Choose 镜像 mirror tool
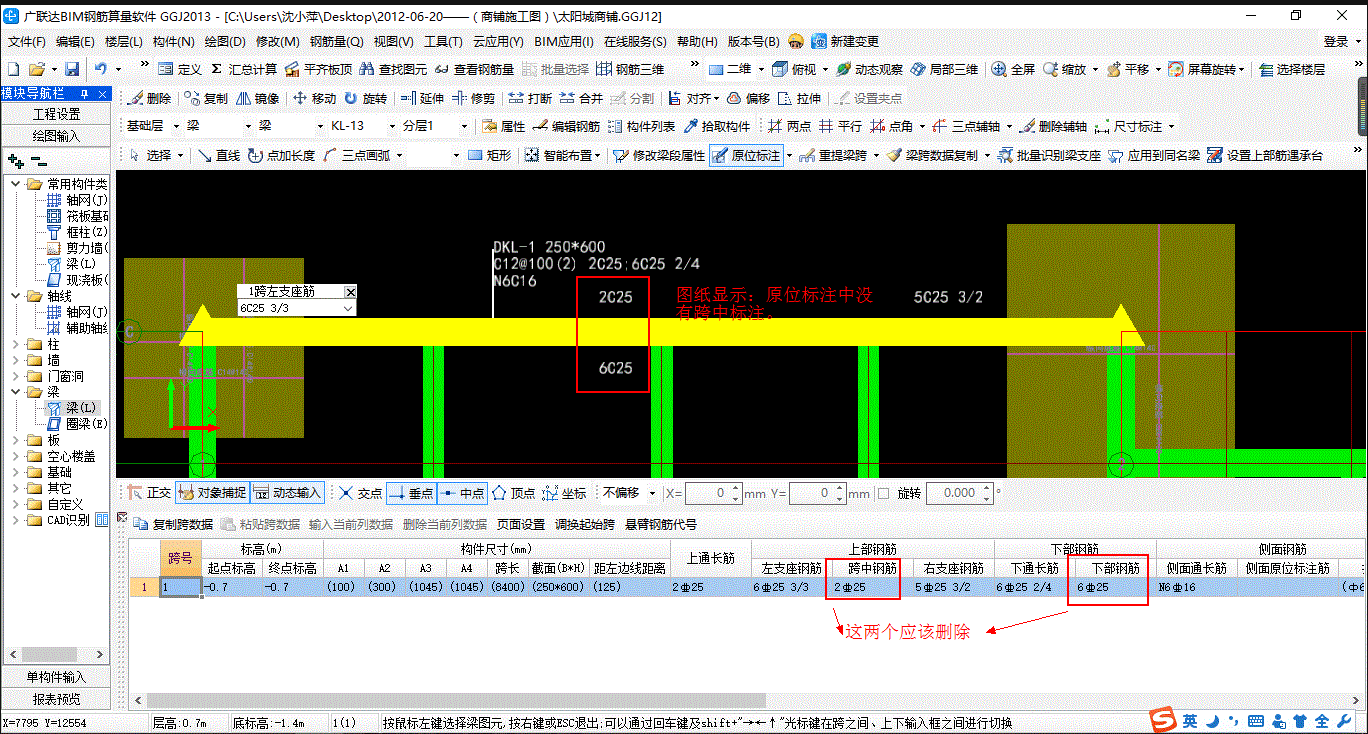1368x734 pixels. click(259, 98)
